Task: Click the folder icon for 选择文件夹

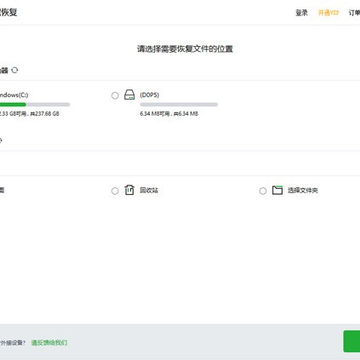Action: click(x=277, y=190)
